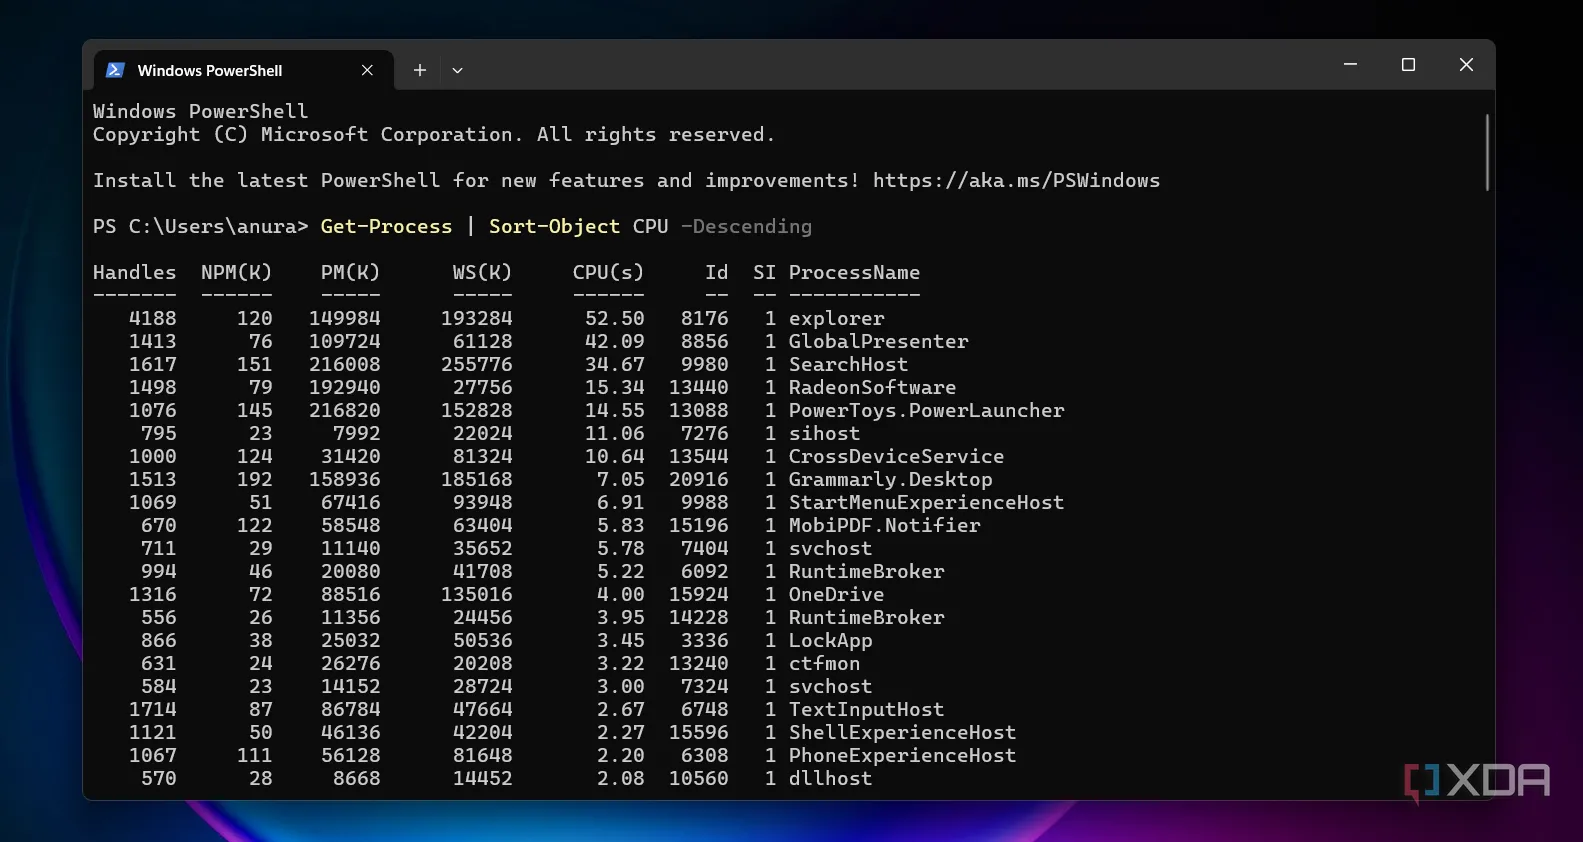Click the PowerToys.PowerLauncher process name
The width and height of the screenshot is (1583, 842).
click(x=926, y=411)
